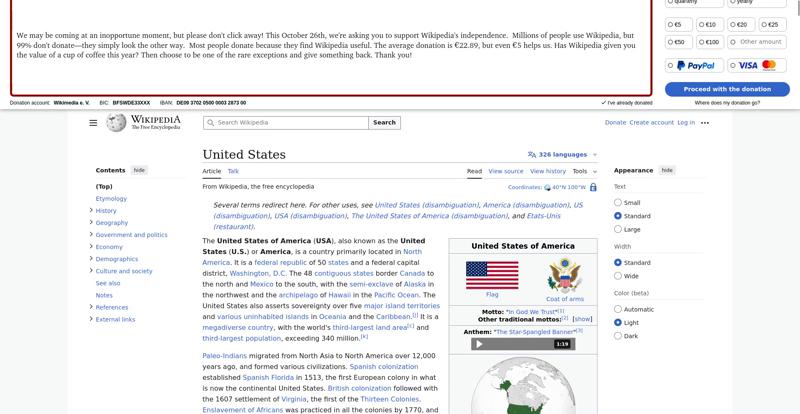This screenshot has width=800, height=414.
Task: Expand the 326 languages dropdown
Action: tap(562, 155)
